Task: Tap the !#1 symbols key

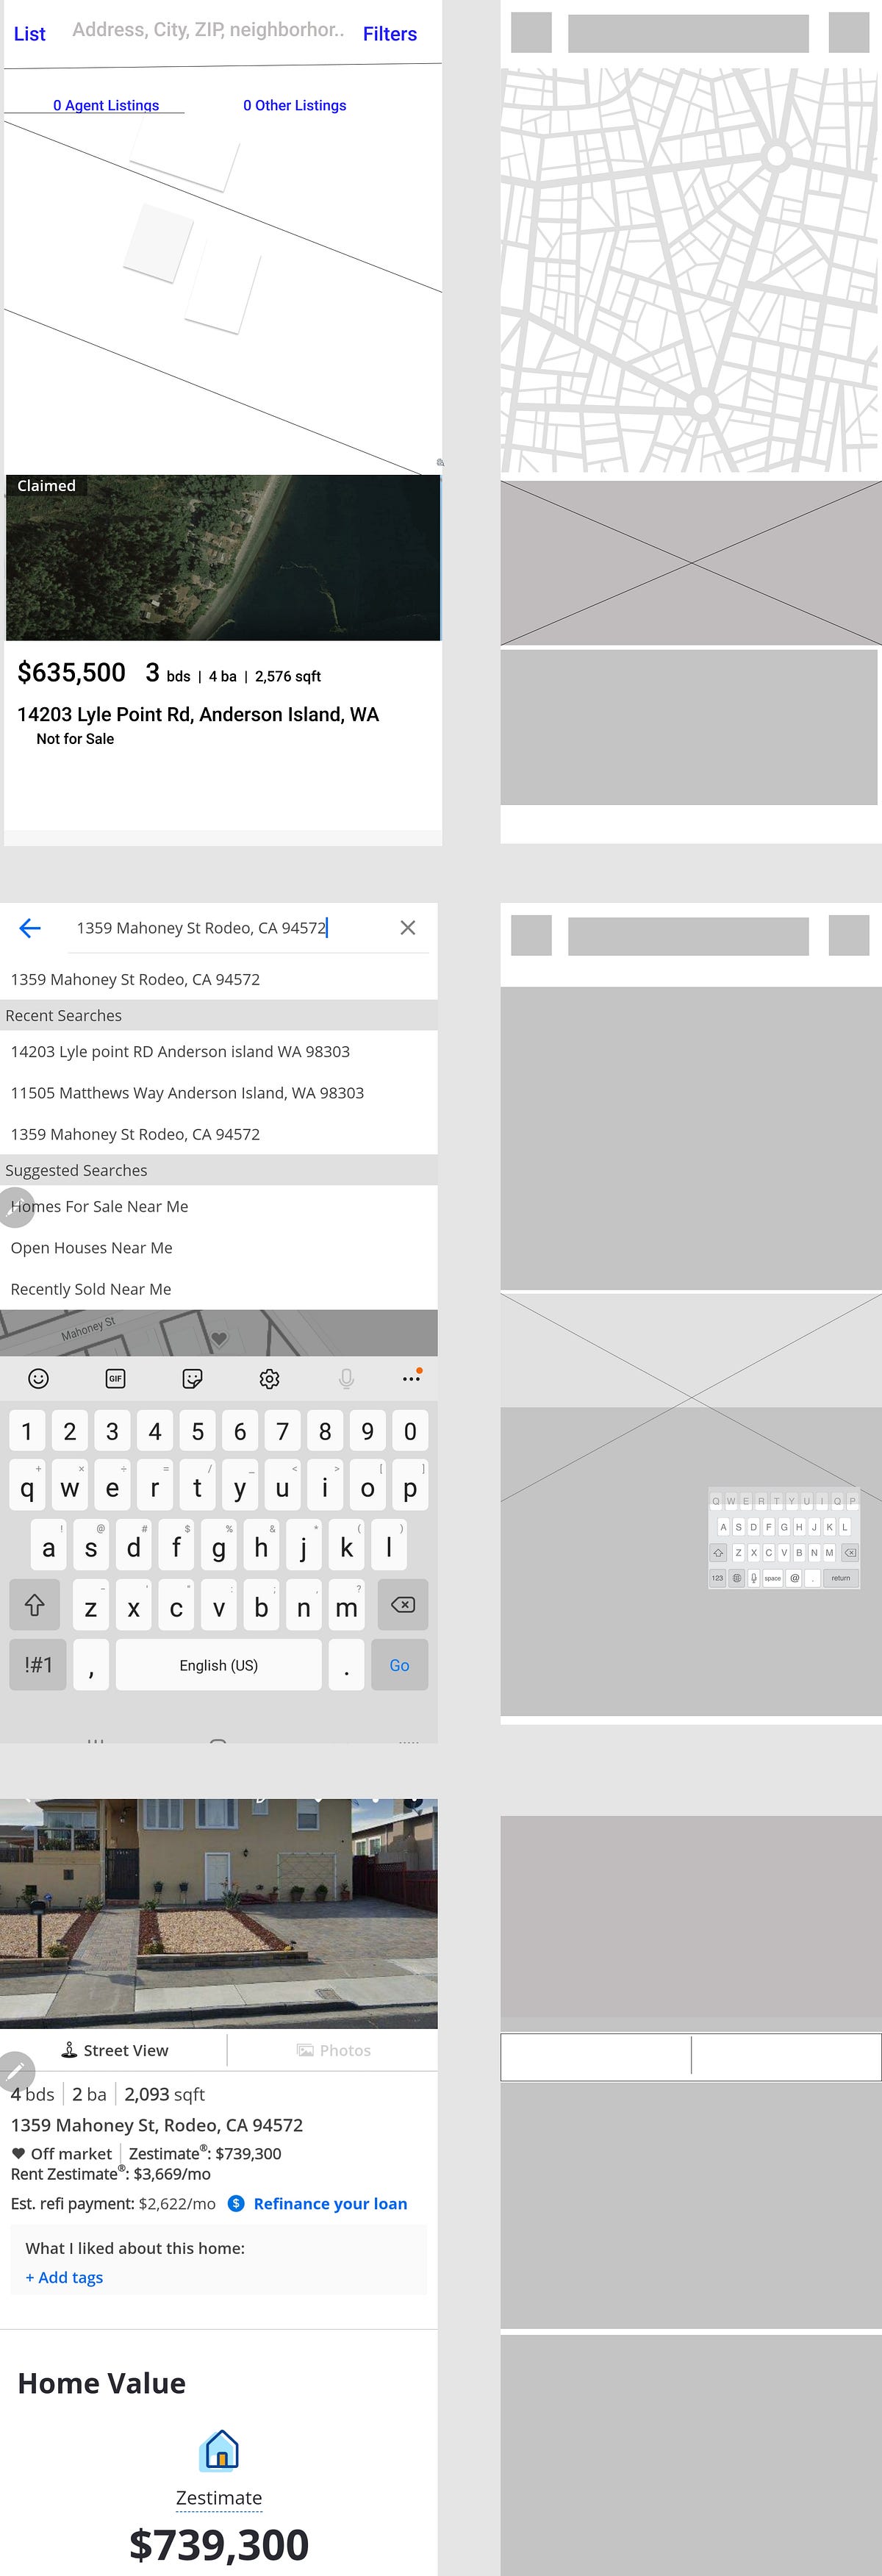Action: tap(38, 1665)
